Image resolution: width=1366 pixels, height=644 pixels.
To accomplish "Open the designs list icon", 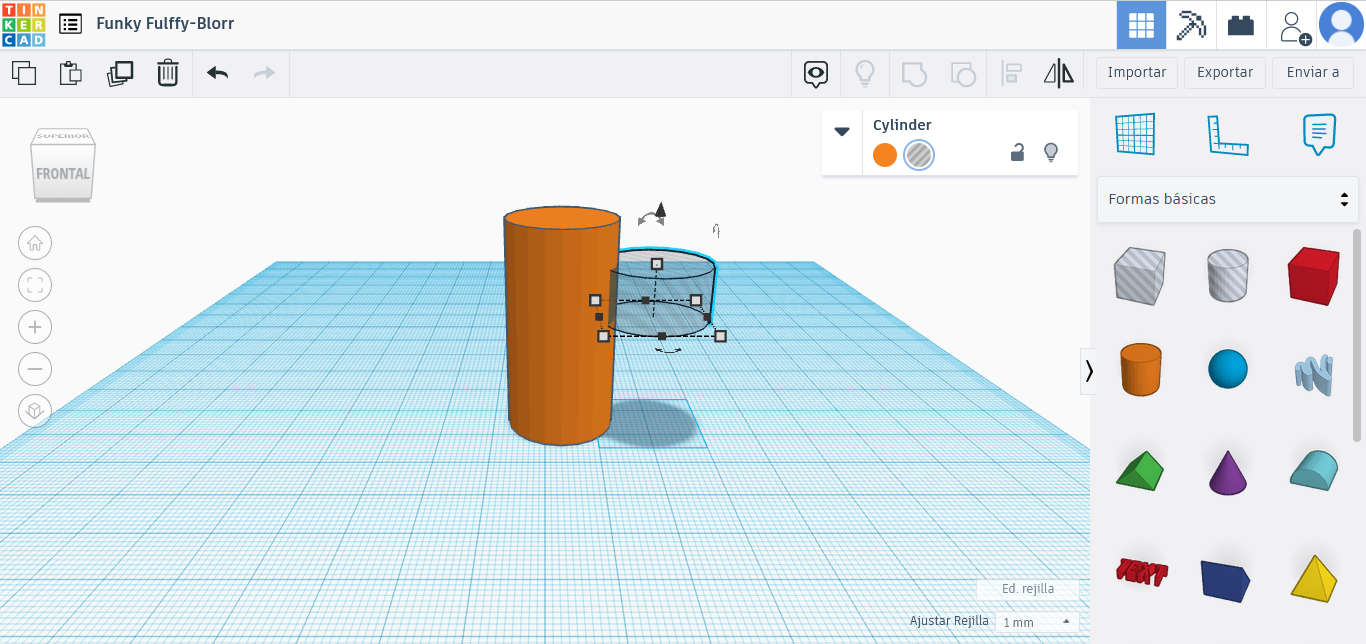I will click(x=70, y=24).
